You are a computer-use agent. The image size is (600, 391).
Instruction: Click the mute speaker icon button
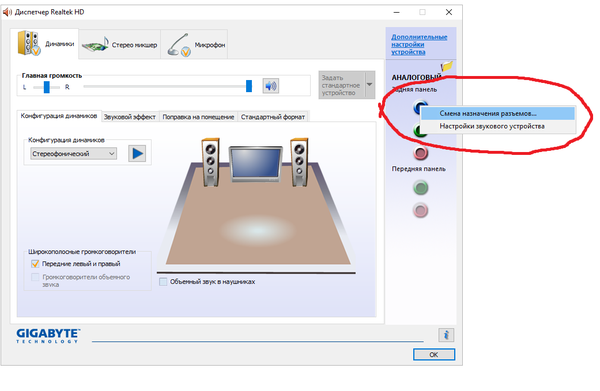pos(271,86)
